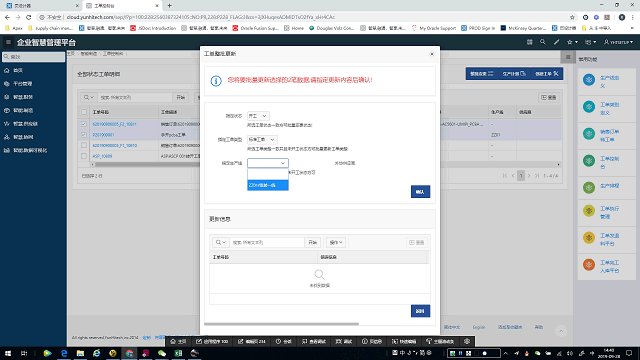Screen dimensions: 640x360
Task: Click the pencil edit icon in top header
Action: (x=556, y=42)
